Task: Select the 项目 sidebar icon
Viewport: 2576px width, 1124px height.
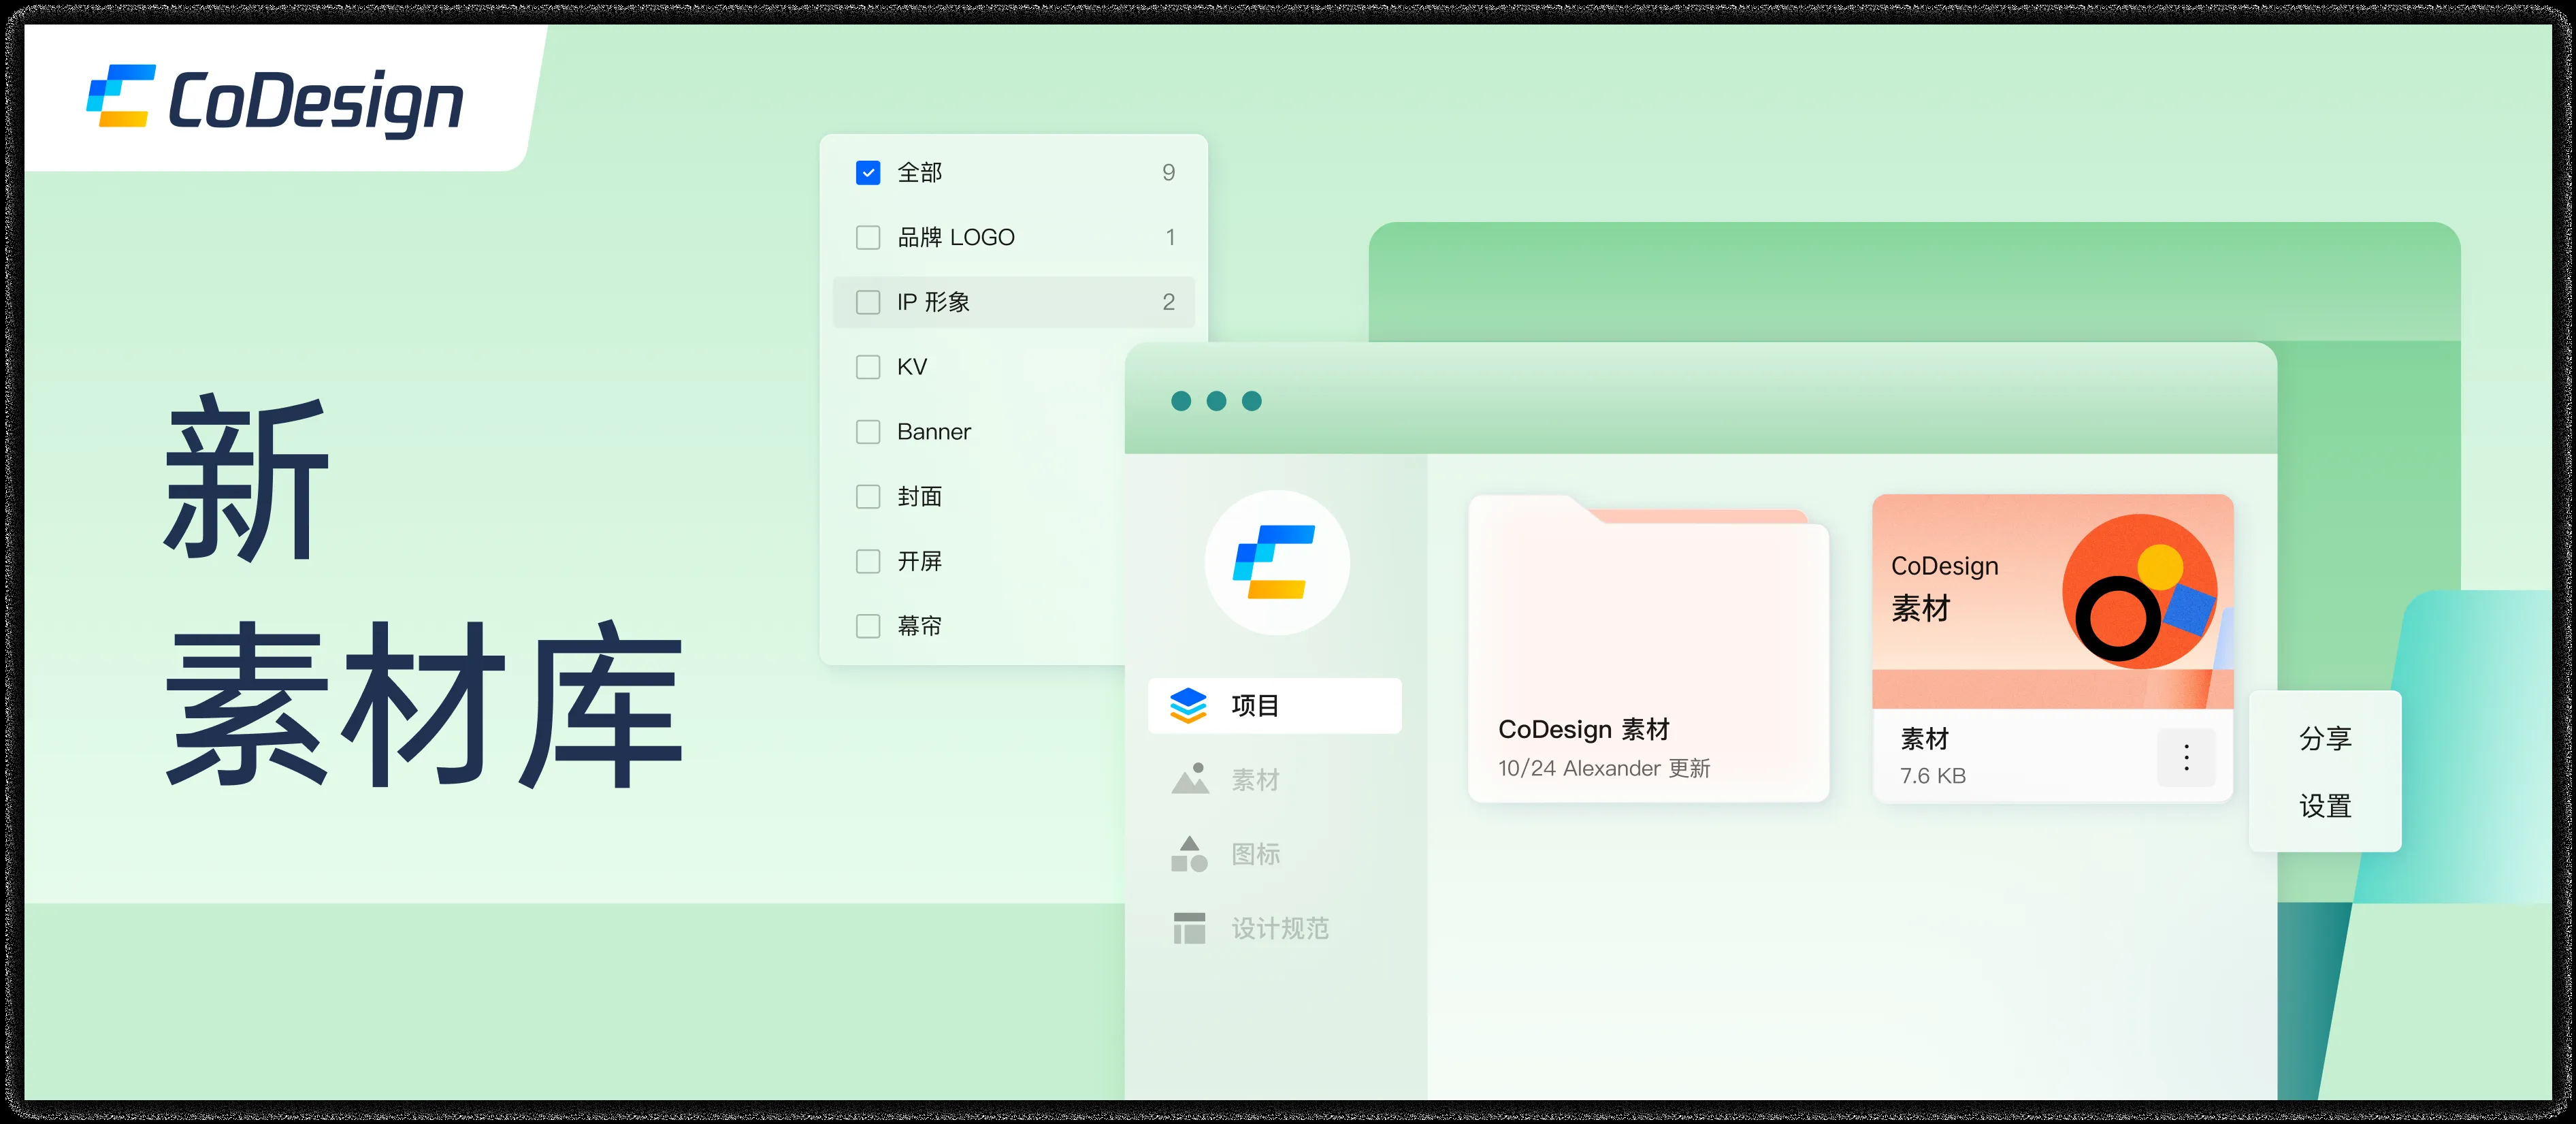Action: [x=1190, y=704]
